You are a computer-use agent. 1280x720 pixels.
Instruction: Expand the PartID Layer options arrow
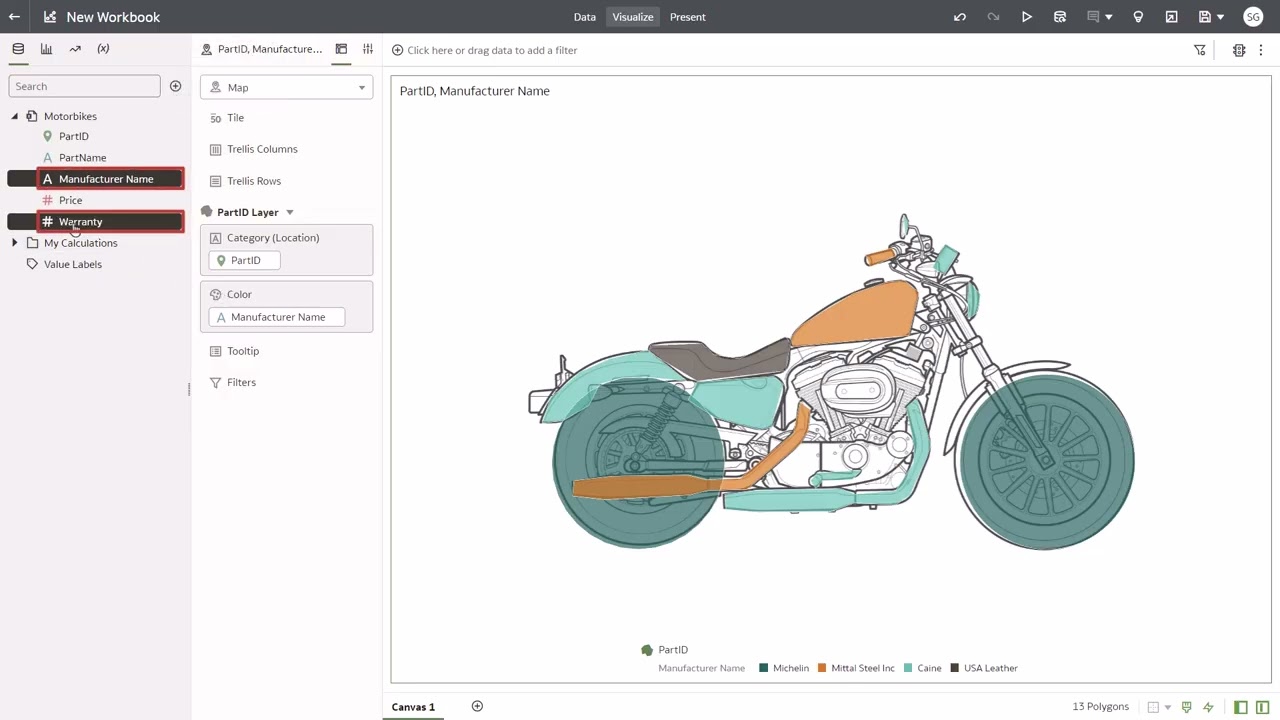coord(290,212)
